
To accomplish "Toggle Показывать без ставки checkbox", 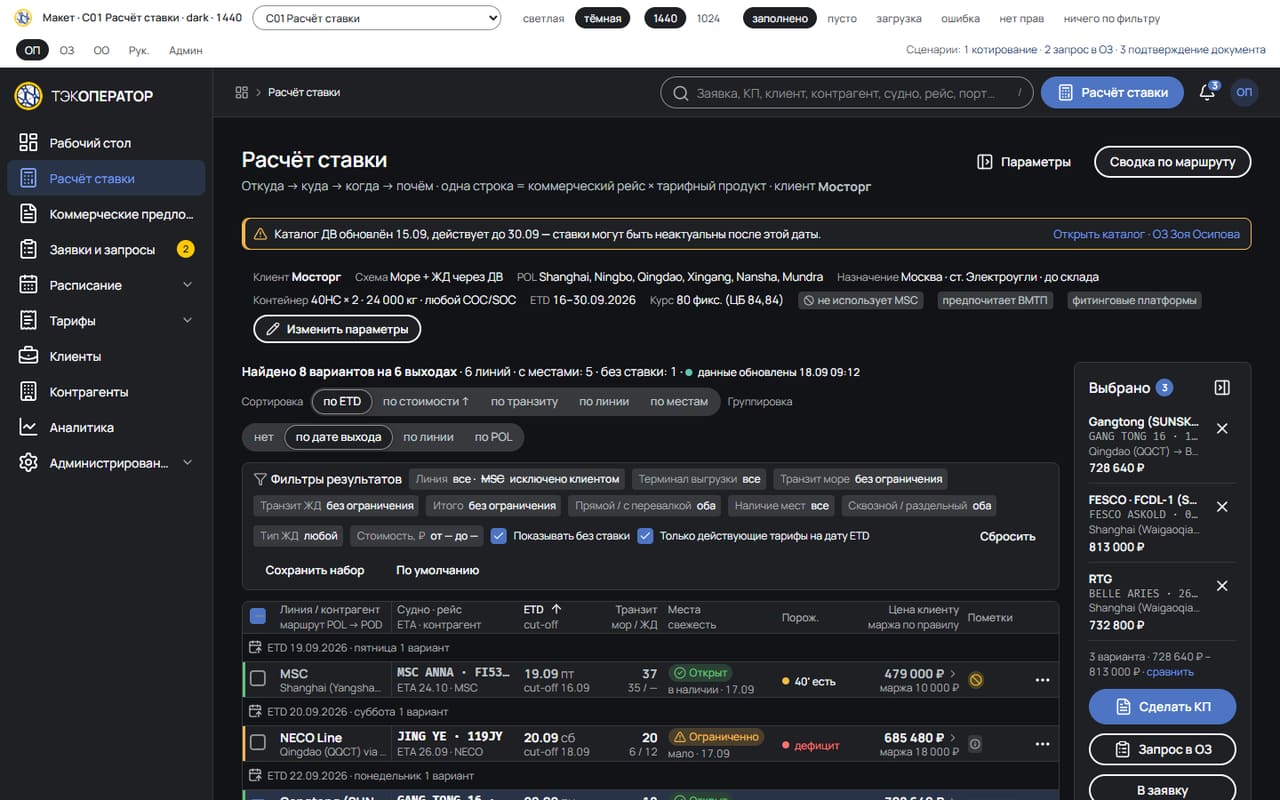I will pyautogui.click(x=499, y=536).
